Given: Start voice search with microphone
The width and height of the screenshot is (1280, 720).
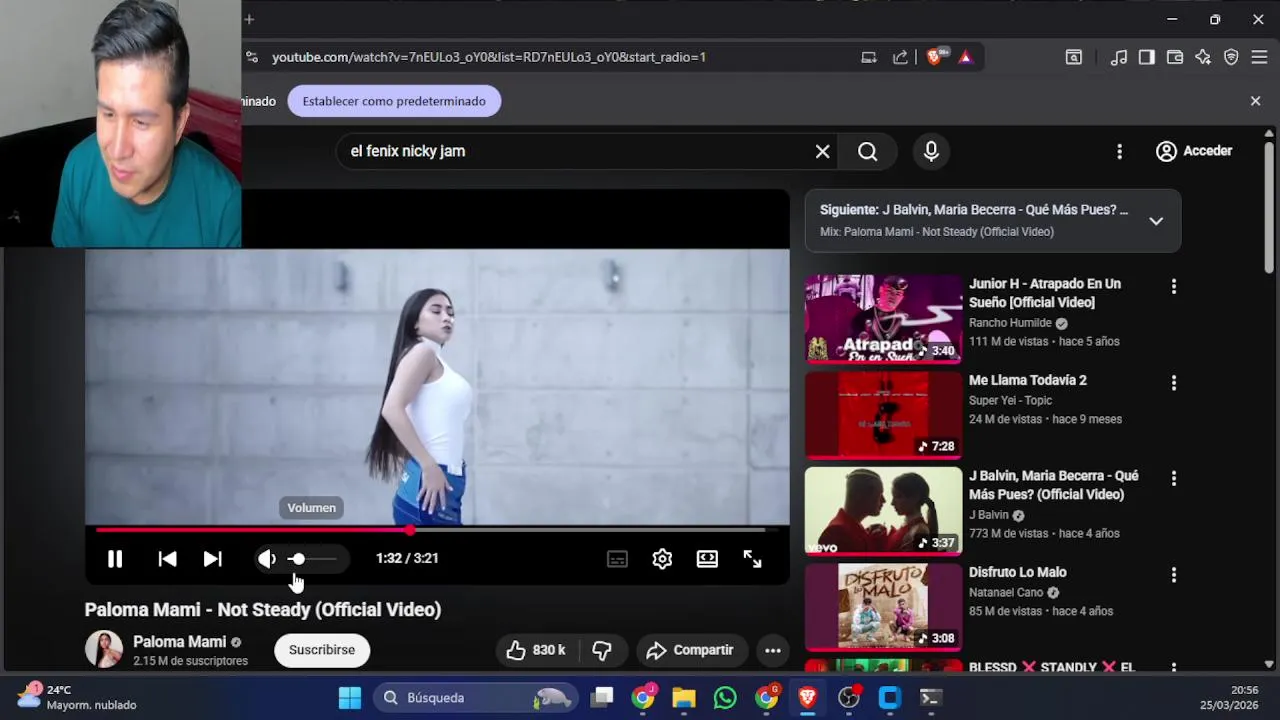Looking at the screenshot, I should [x=931, y=151].
